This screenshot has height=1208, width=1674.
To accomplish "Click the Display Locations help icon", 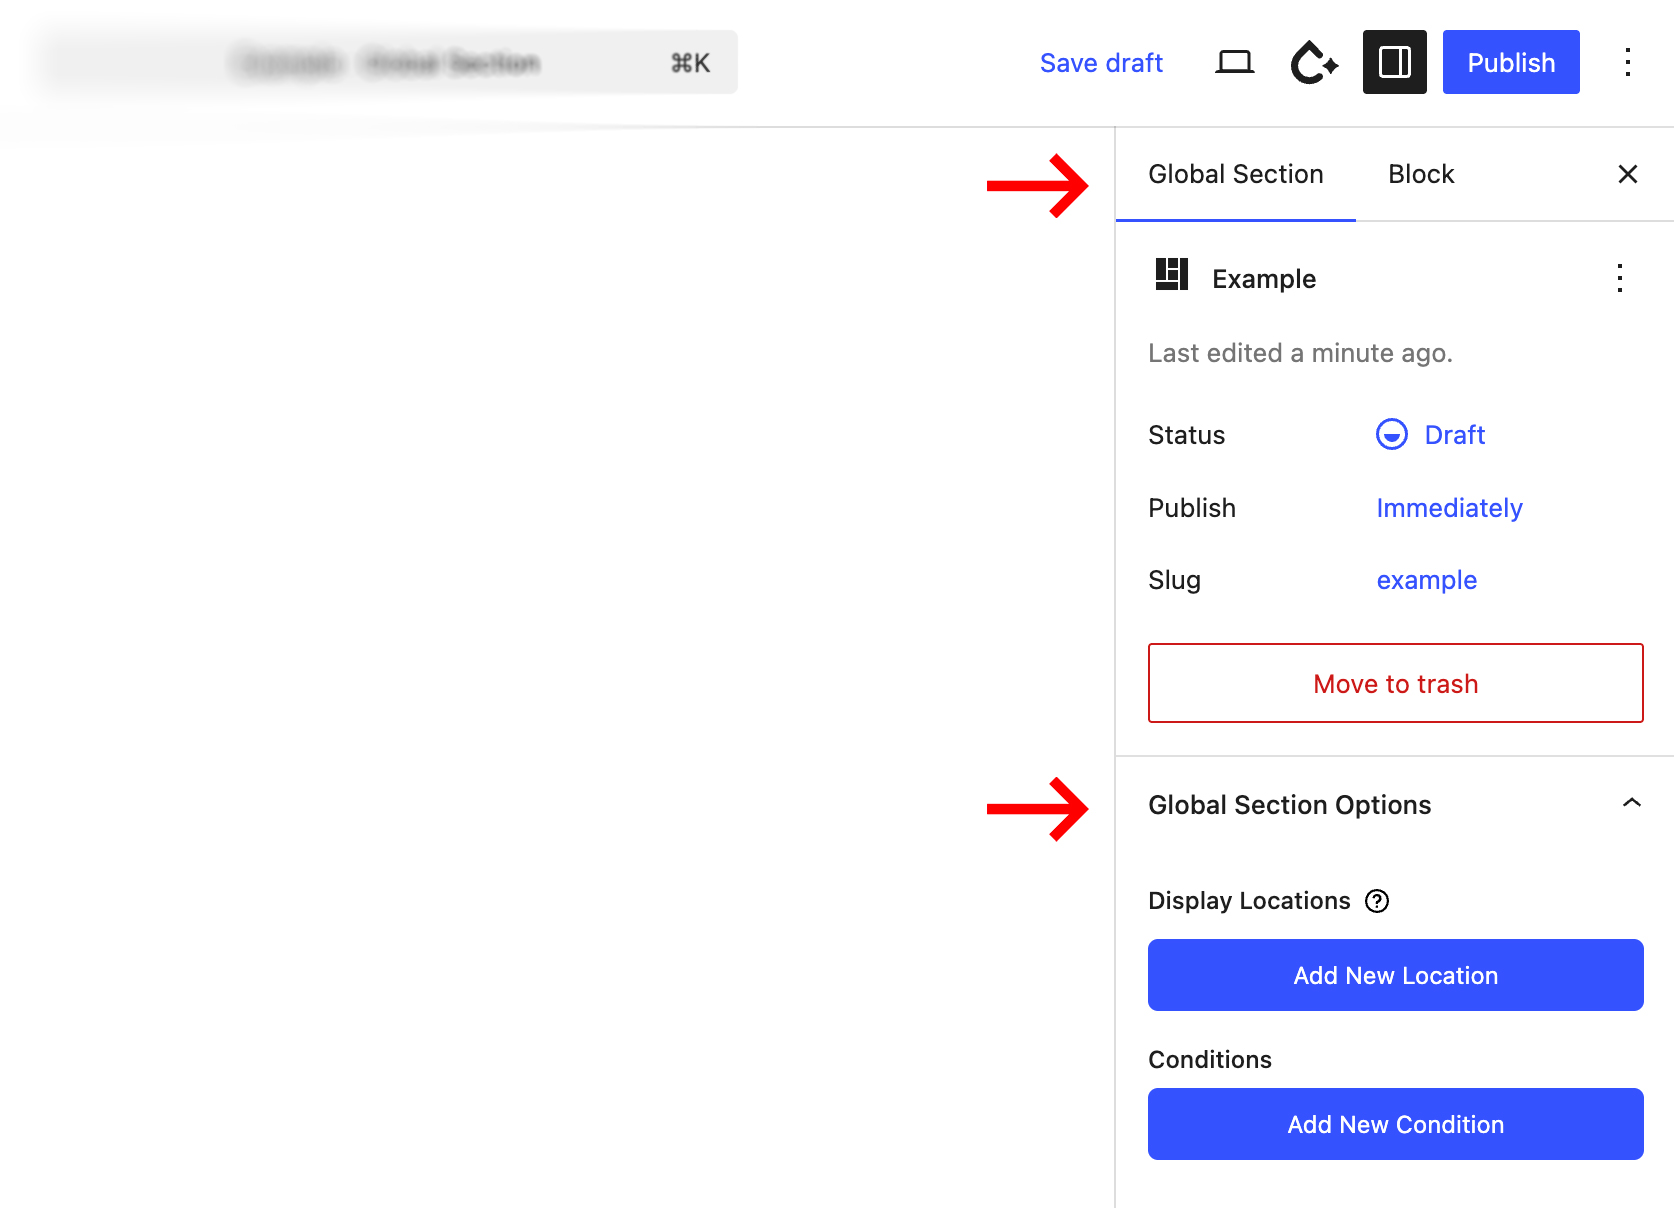I will [1377, 901].
